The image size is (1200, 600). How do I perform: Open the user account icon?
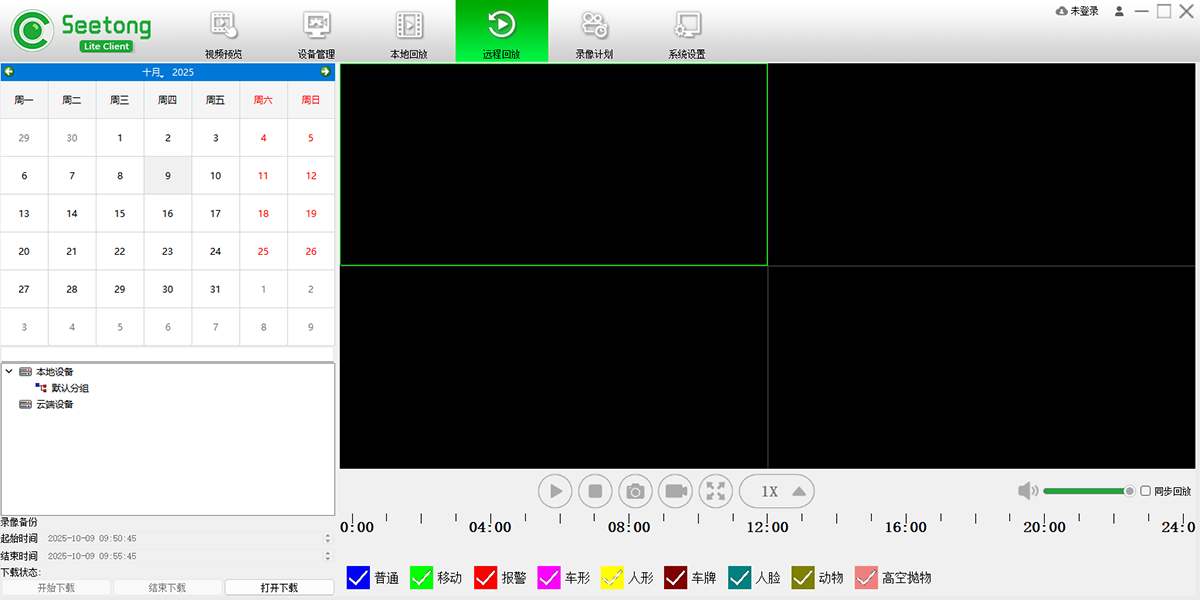[x=1119, y=11]
